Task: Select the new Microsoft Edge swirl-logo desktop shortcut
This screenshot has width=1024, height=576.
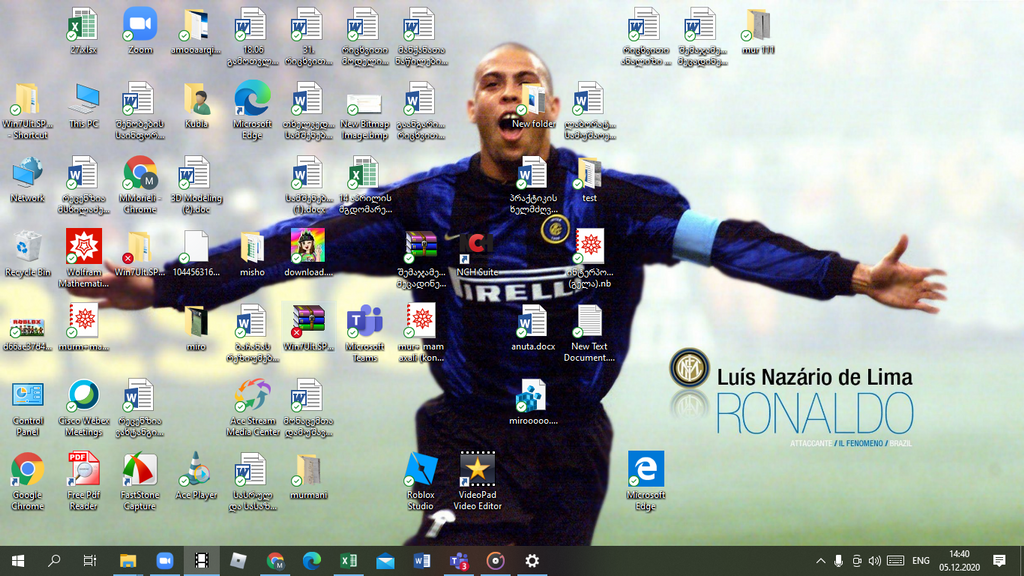Action: [252, 111]
